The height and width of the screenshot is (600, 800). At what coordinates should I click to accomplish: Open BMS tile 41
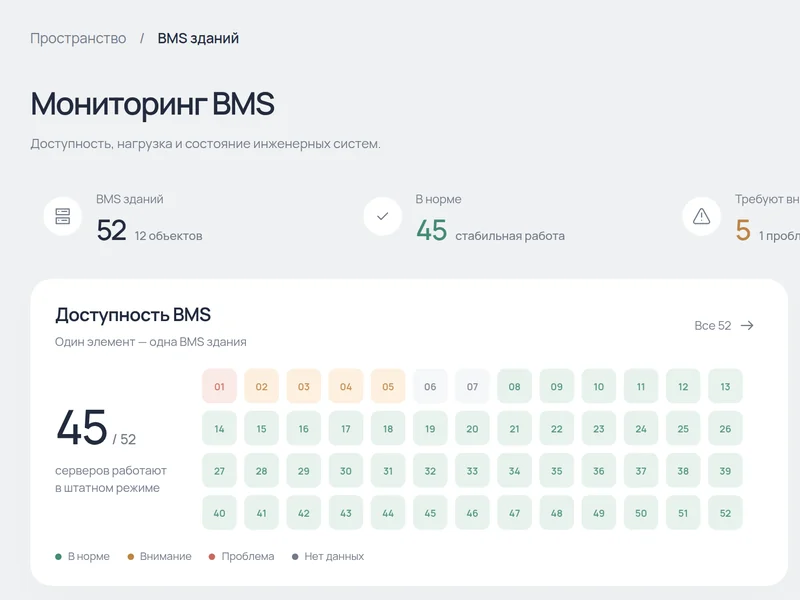[x=262, y=513]
